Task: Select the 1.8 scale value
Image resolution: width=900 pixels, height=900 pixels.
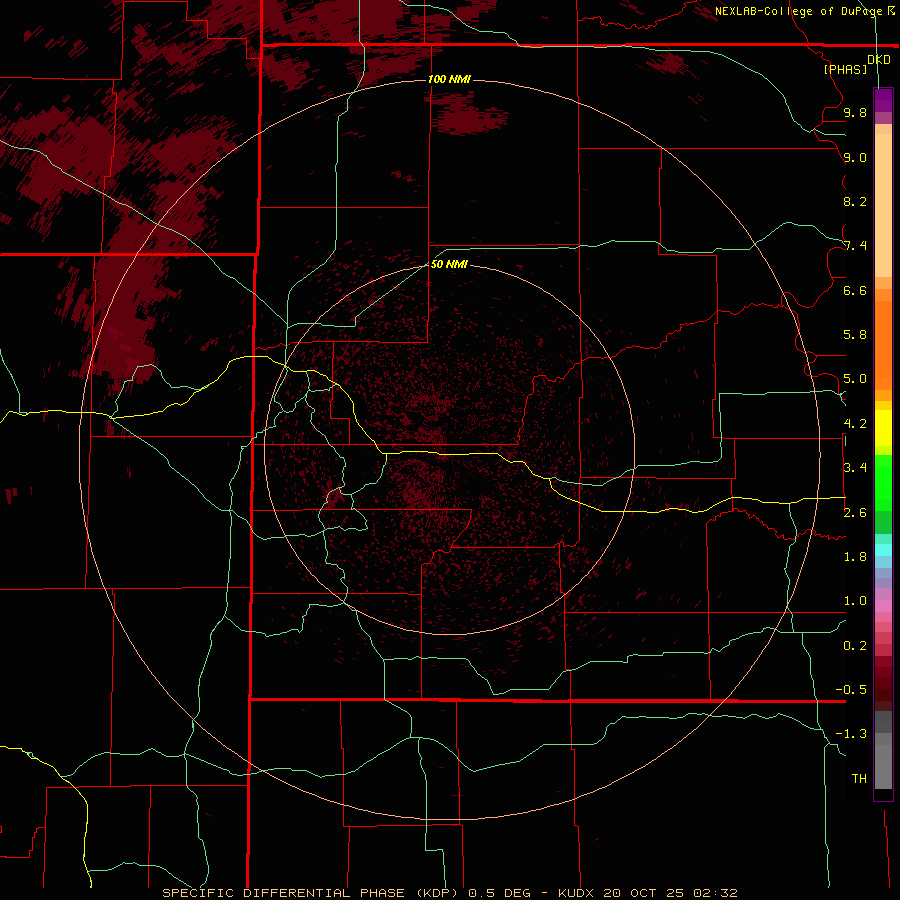Action: pyautogui.click(x=855, y=557)
